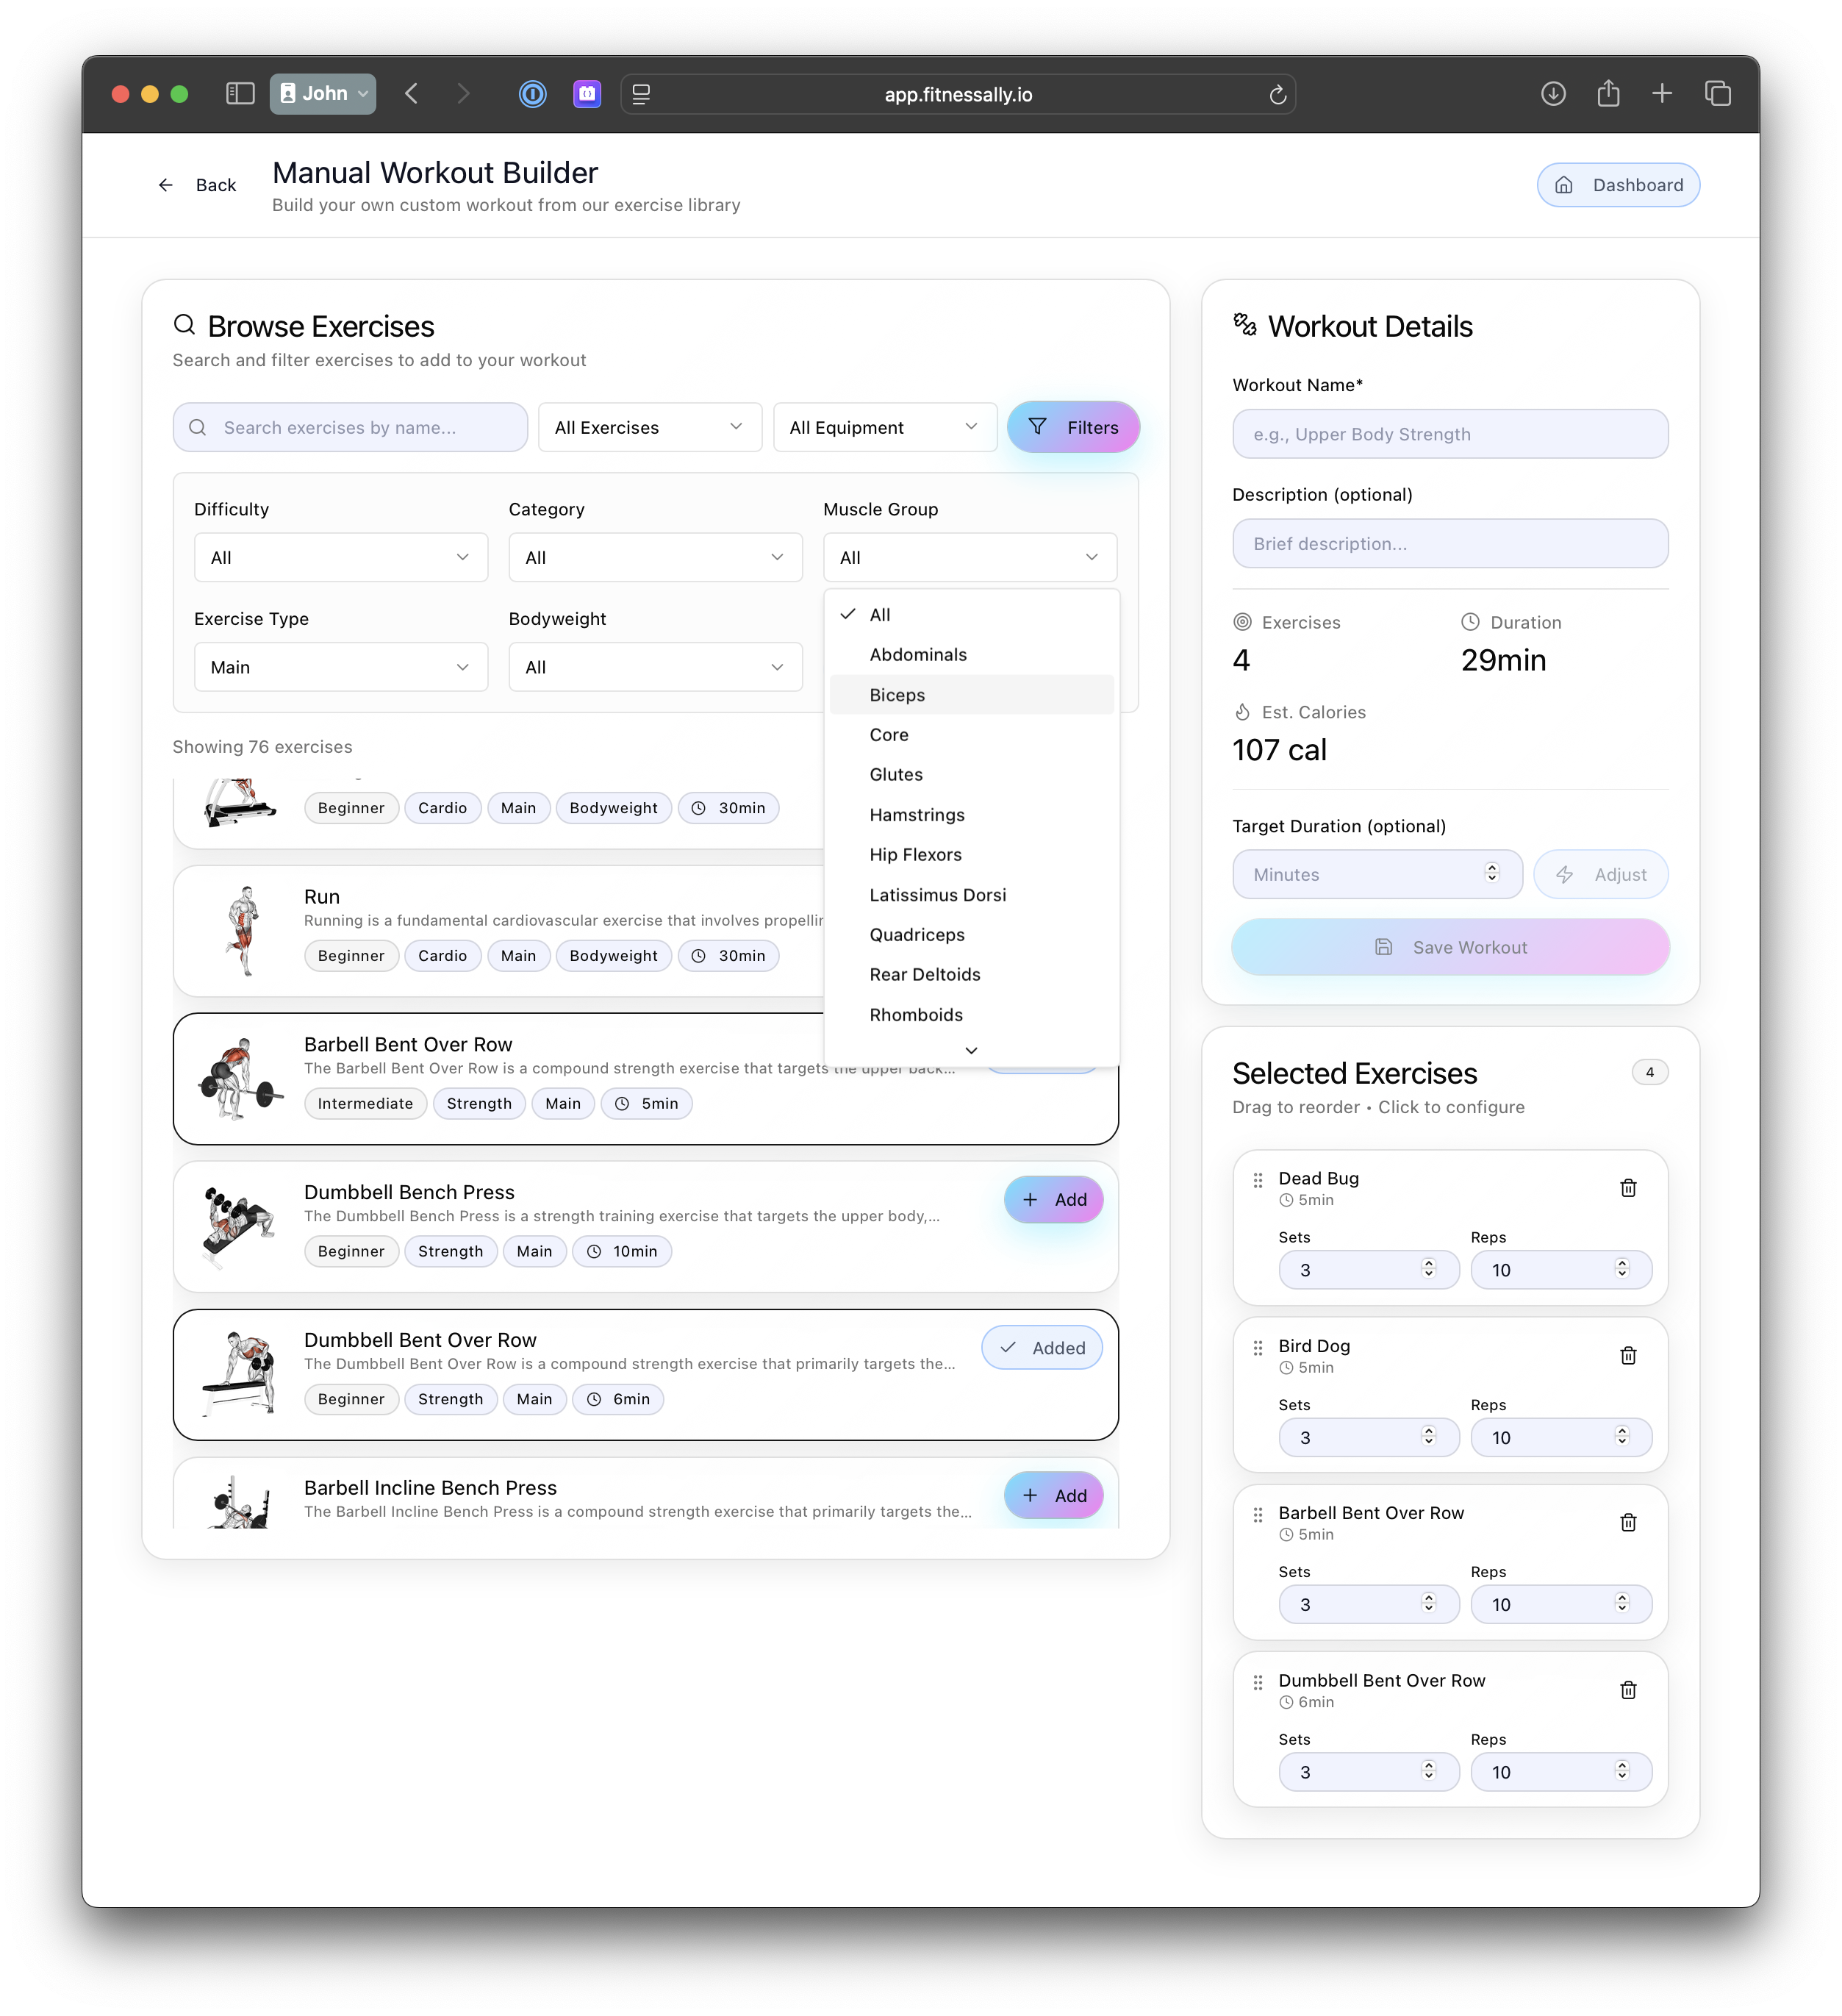1842x2016 pixels.
Task: Increment the Dead Bug sets stepper
Action: pos(1429,1264)
